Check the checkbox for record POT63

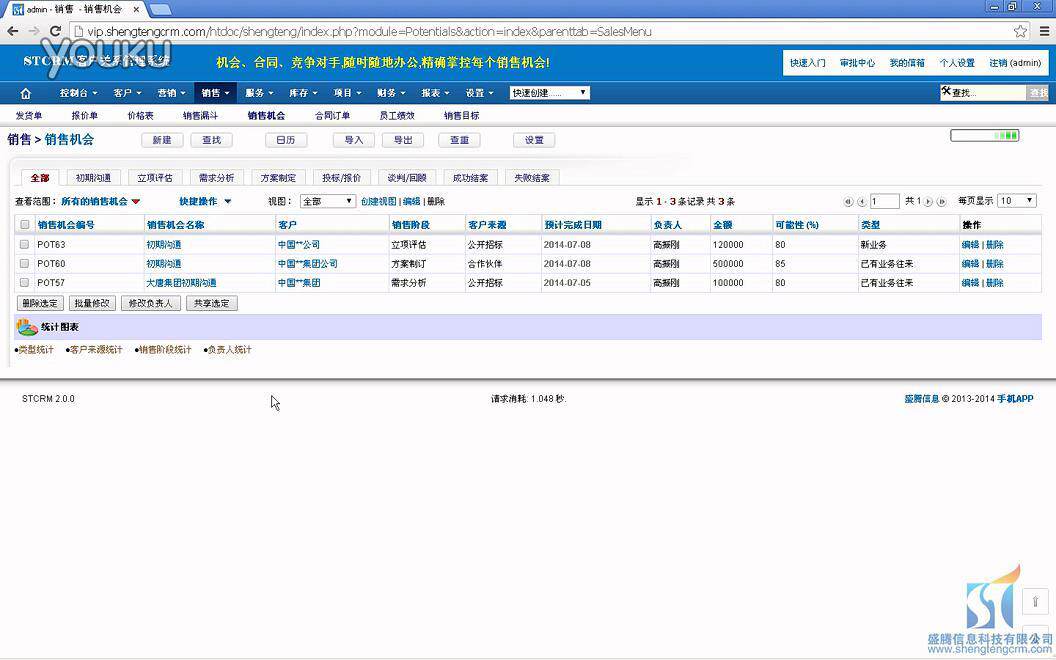coord(25,244)
